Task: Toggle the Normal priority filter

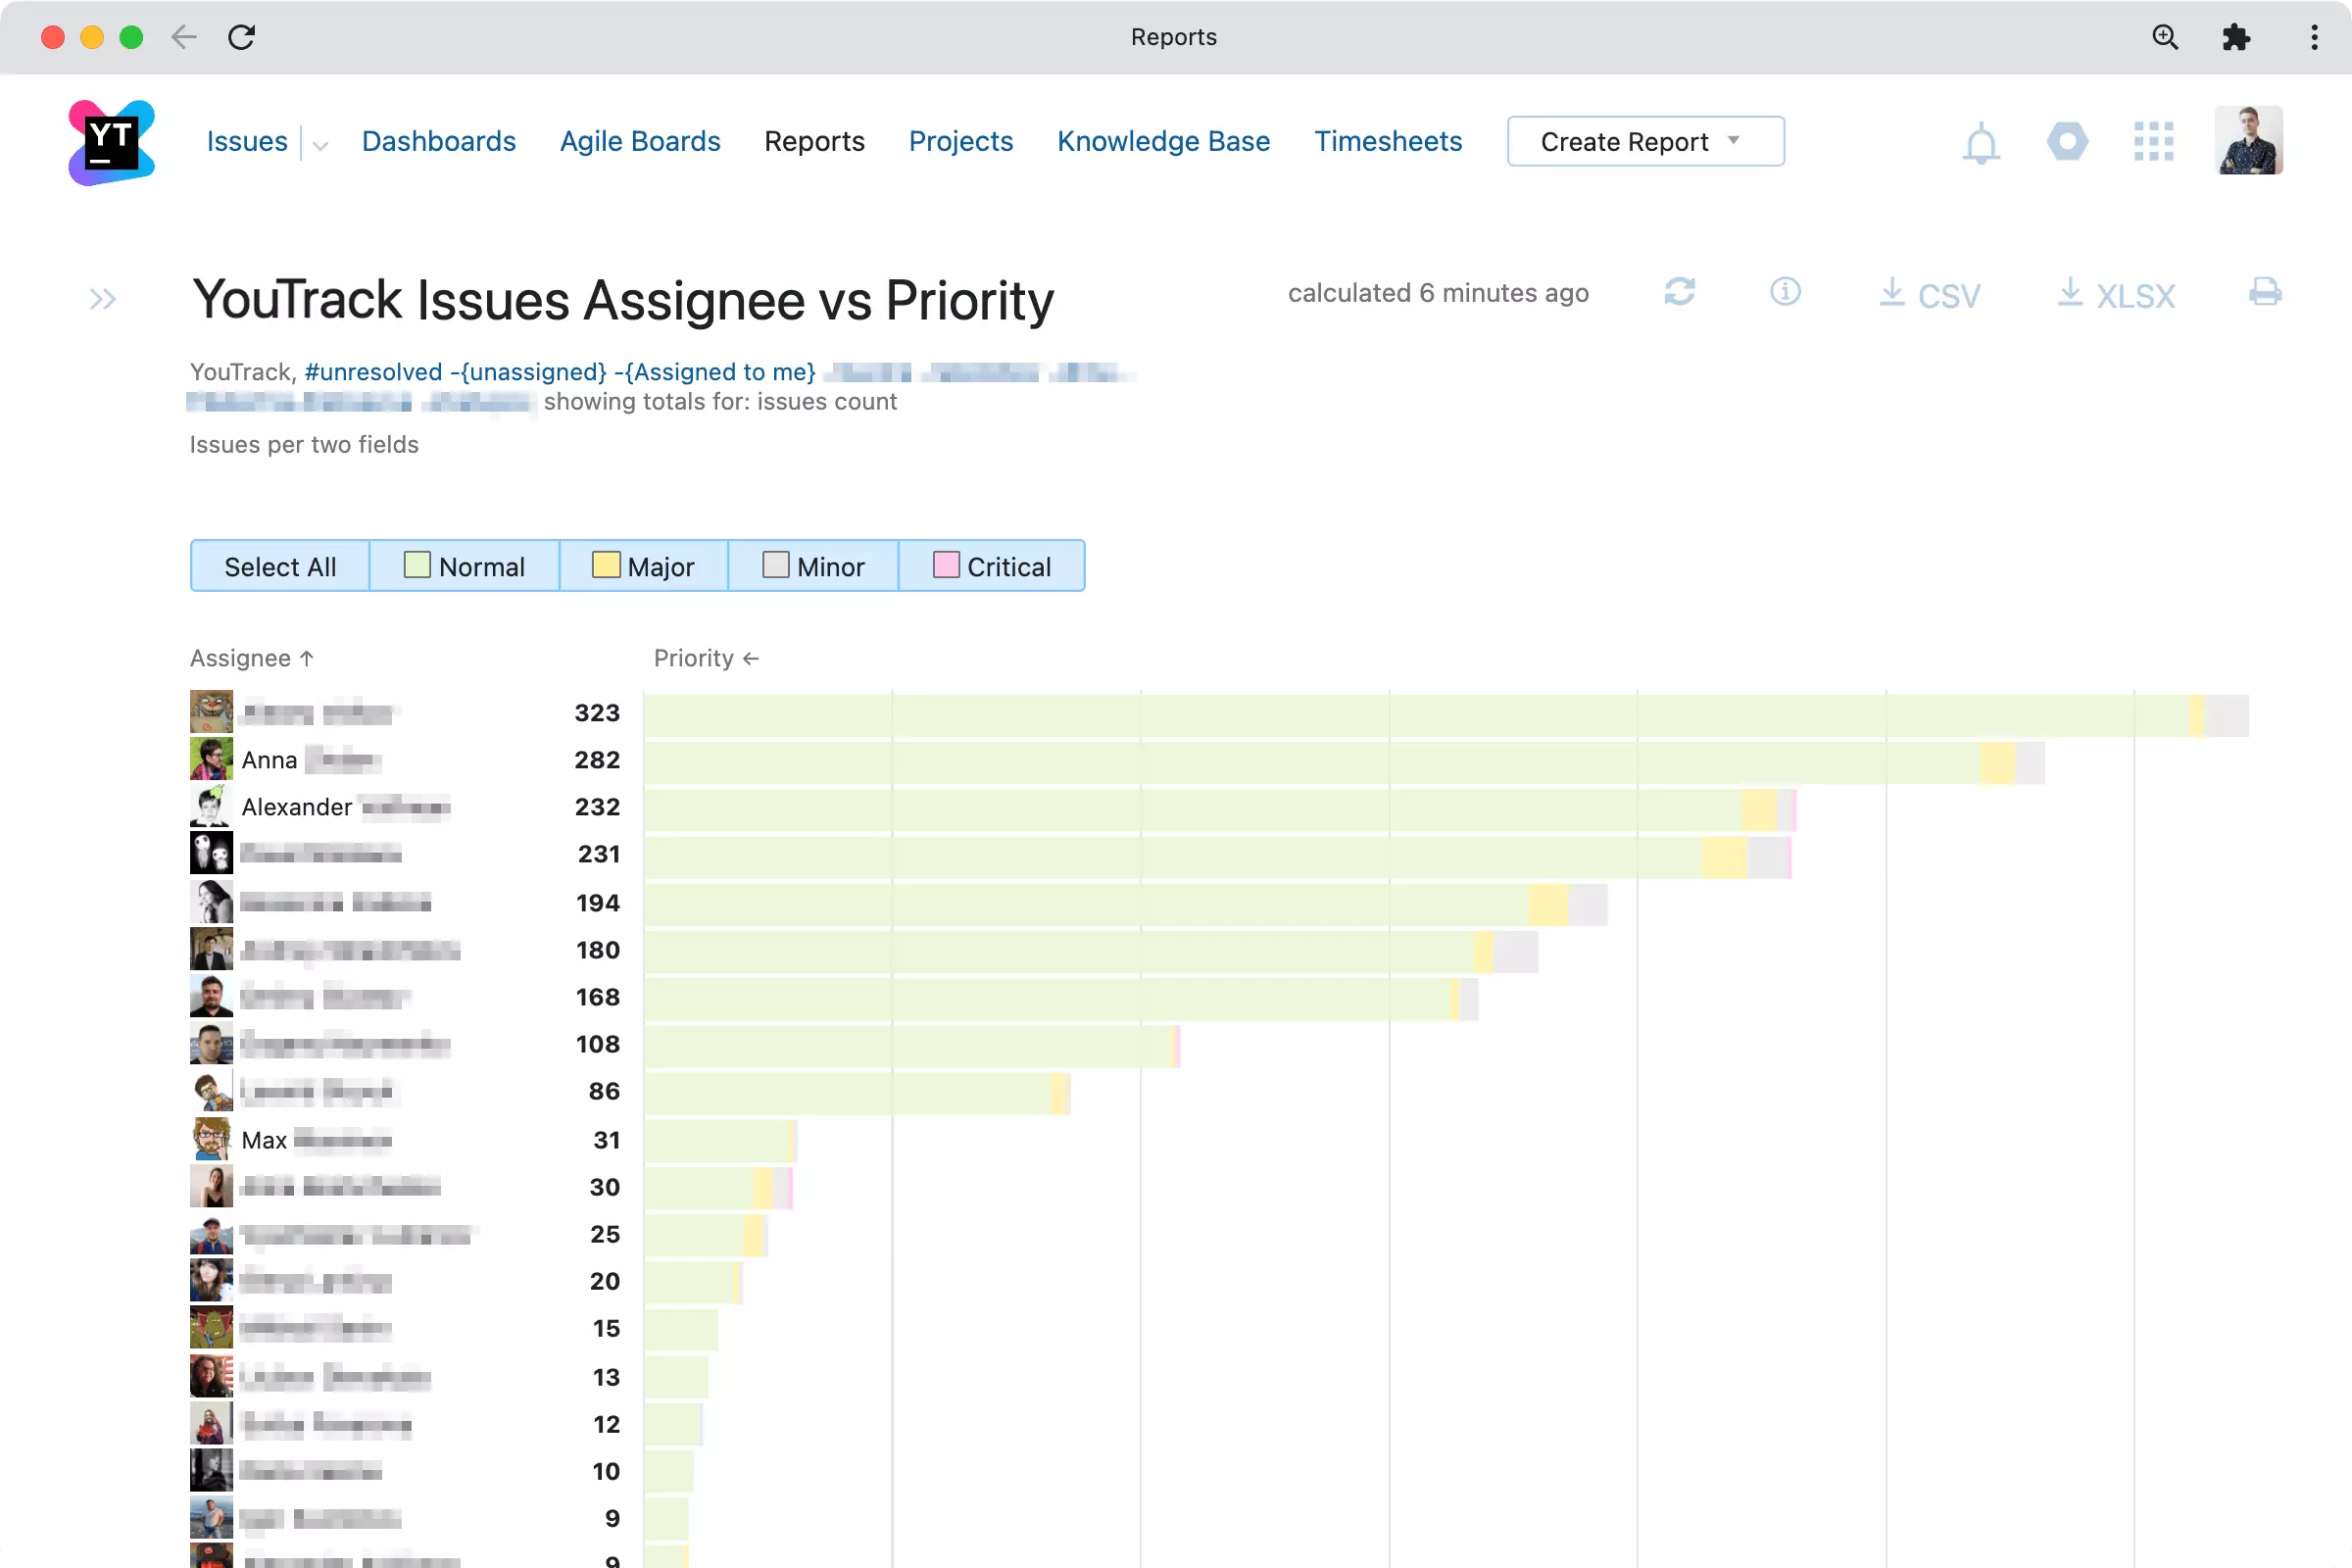Action: 464,565
